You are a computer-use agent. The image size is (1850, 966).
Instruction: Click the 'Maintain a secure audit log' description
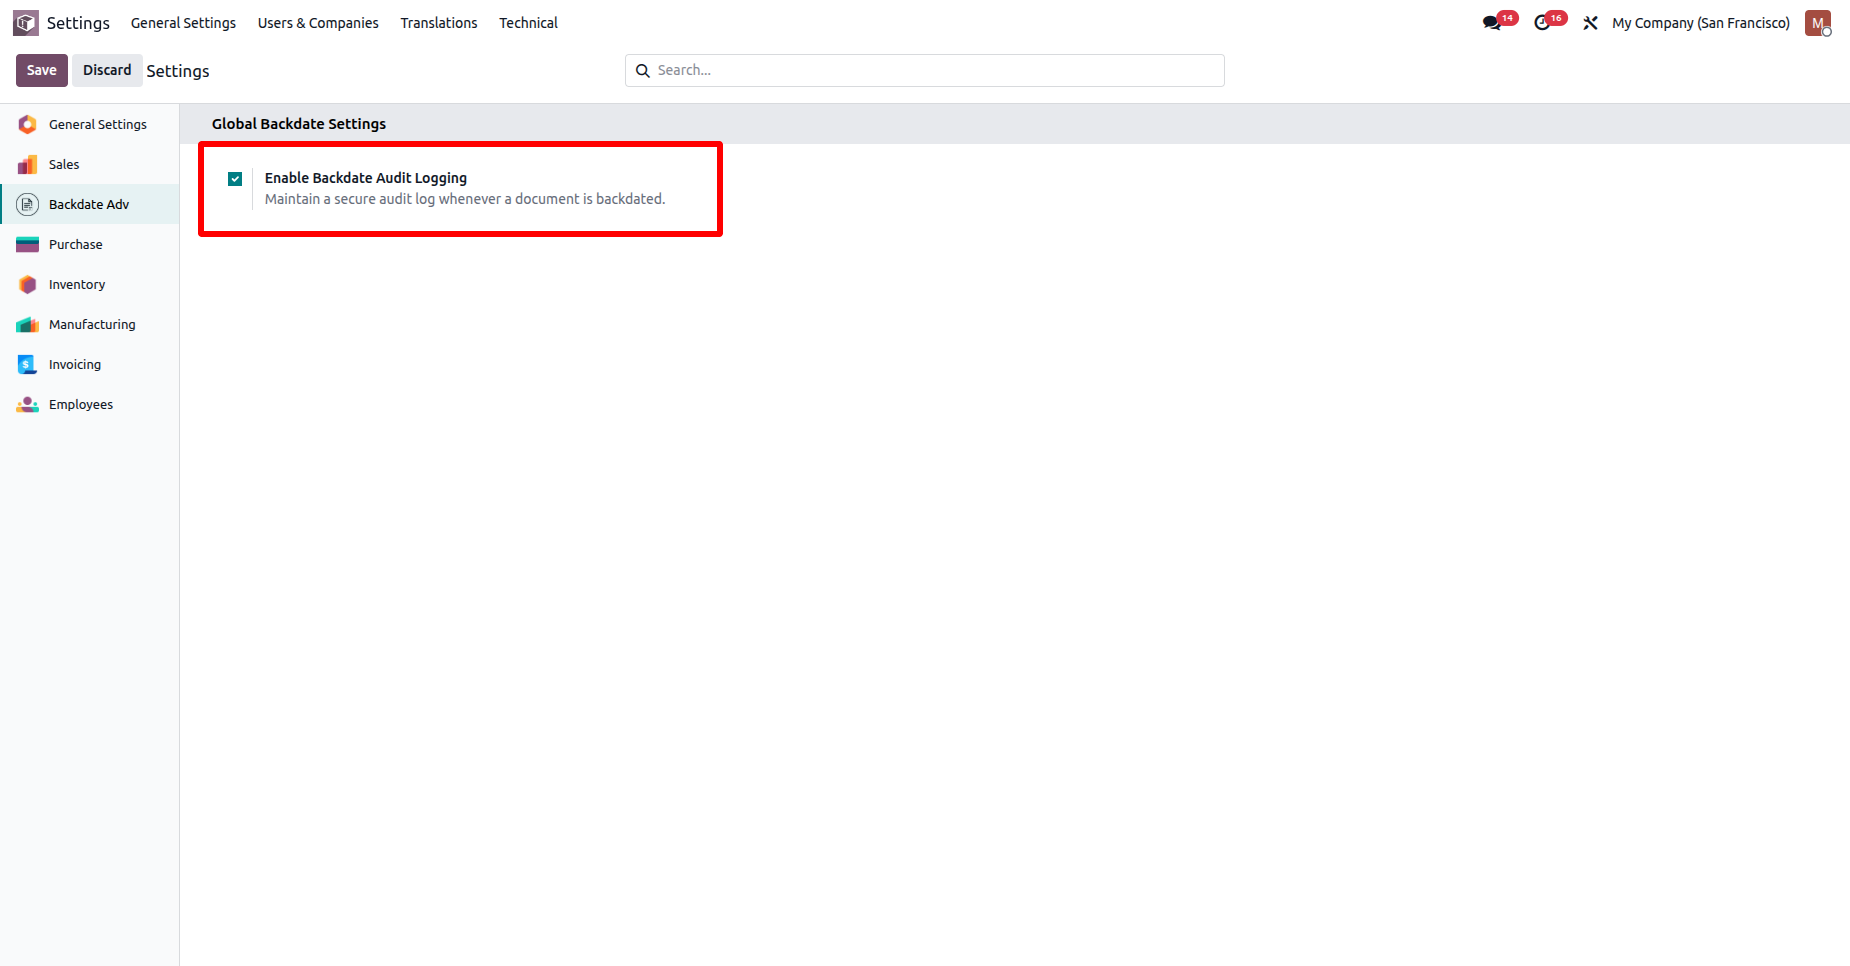point(465,199)
